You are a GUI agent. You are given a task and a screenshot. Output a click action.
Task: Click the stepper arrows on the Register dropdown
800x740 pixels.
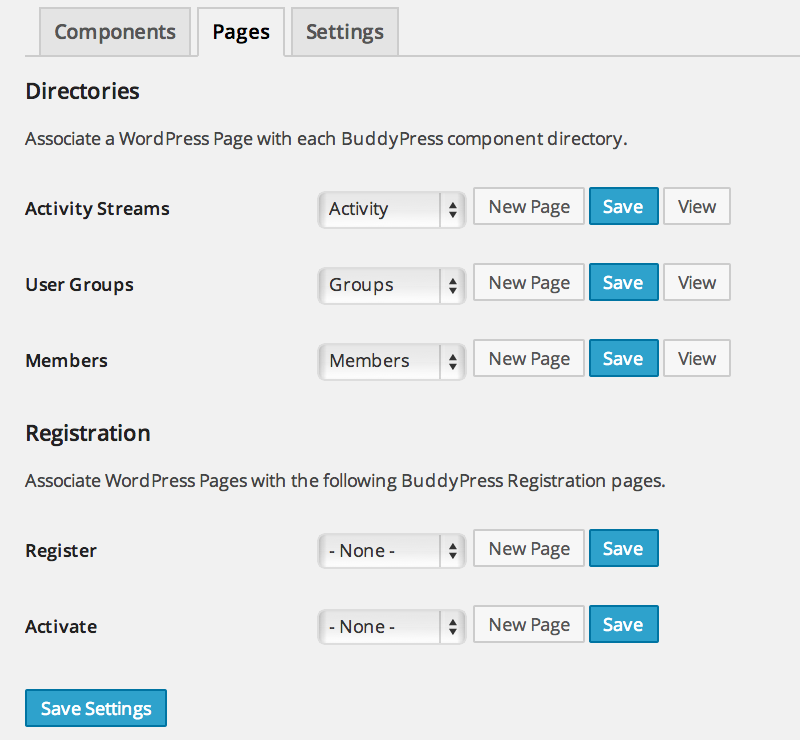click(452, 550)
